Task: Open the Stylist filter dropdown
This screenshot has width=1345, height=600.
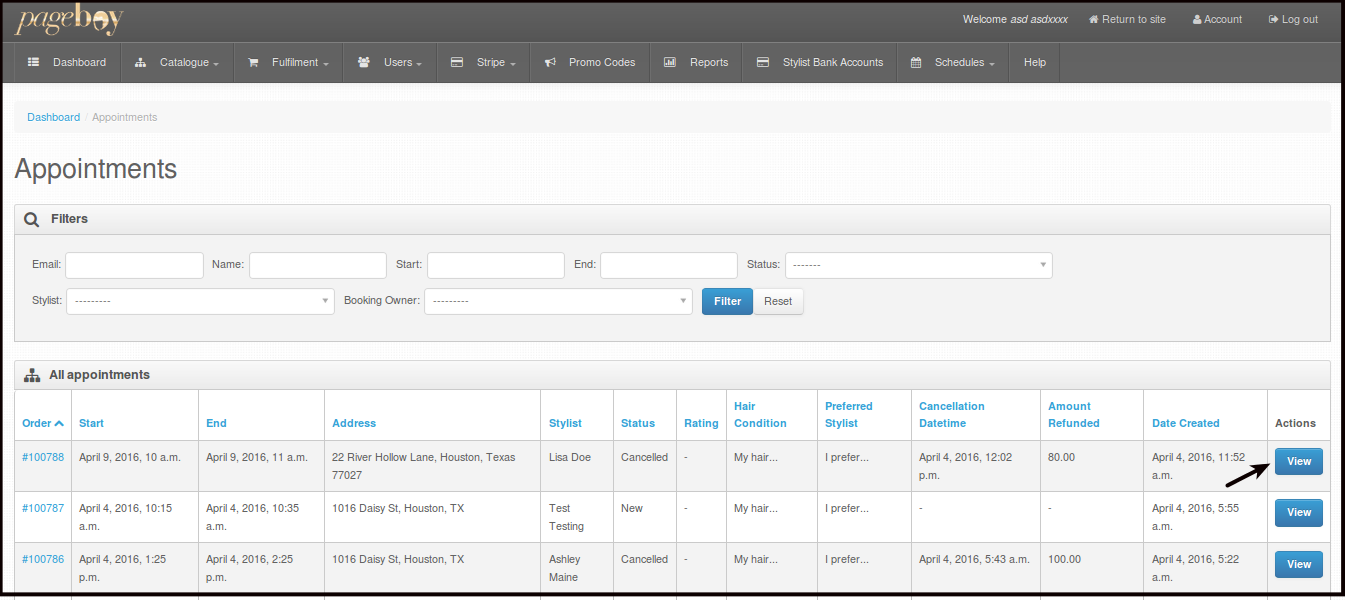Action: point(200,301)
